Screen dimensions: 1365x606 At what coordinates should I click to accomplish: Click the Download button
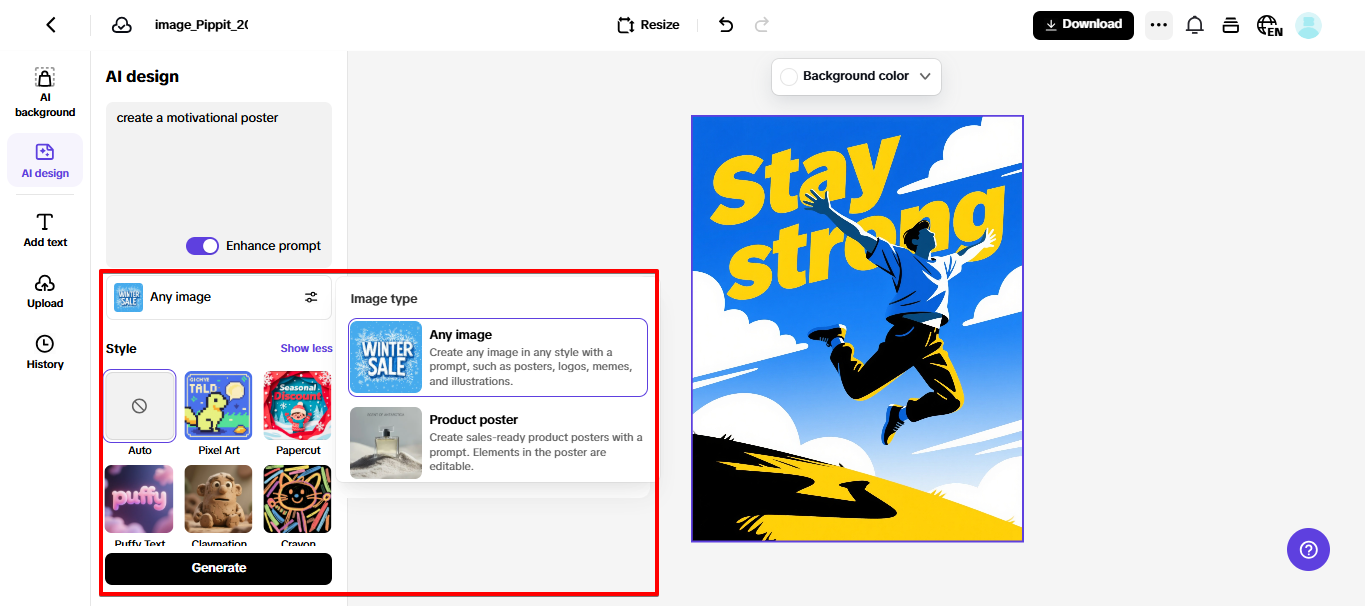[x=1083, y=25]
